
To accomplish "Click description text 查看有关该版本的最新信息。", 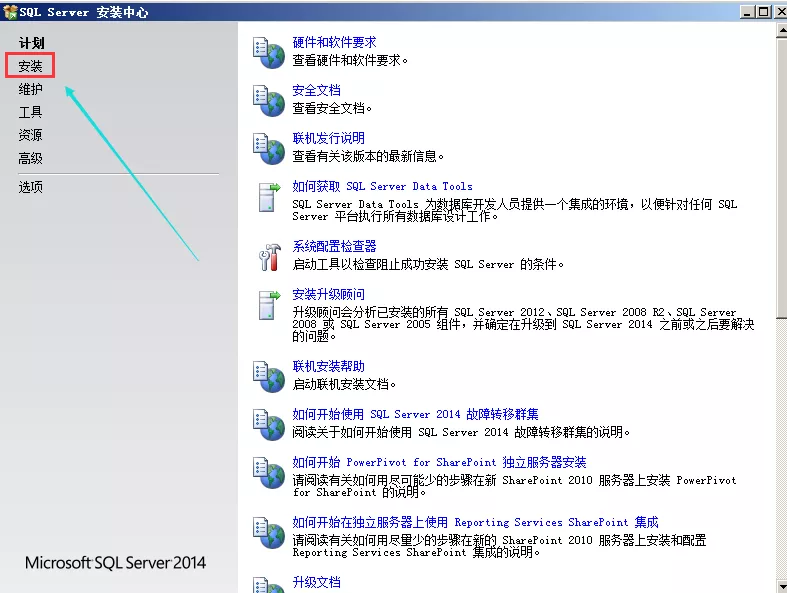I will click(x=368, y=156).
